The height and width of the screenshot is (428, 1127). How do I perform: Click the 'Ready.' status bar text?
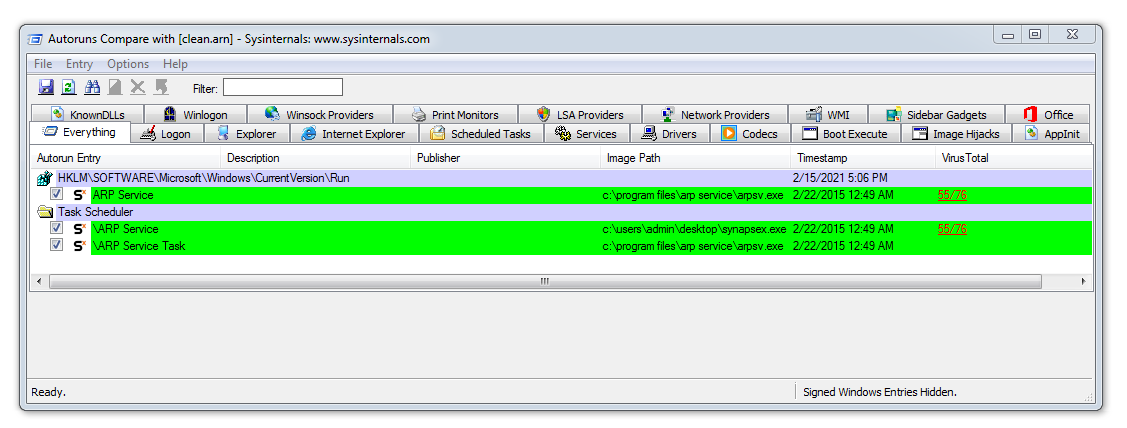49,392
